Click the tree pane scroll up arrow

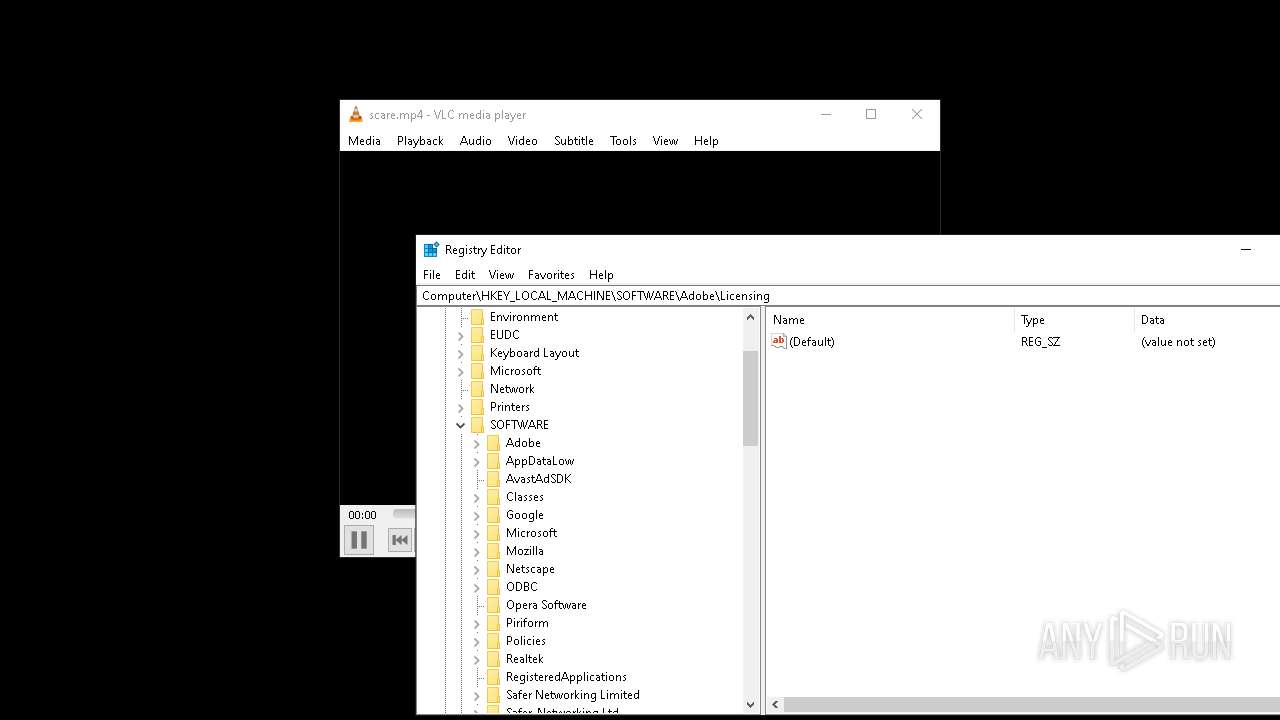click(x=751, y=317)
